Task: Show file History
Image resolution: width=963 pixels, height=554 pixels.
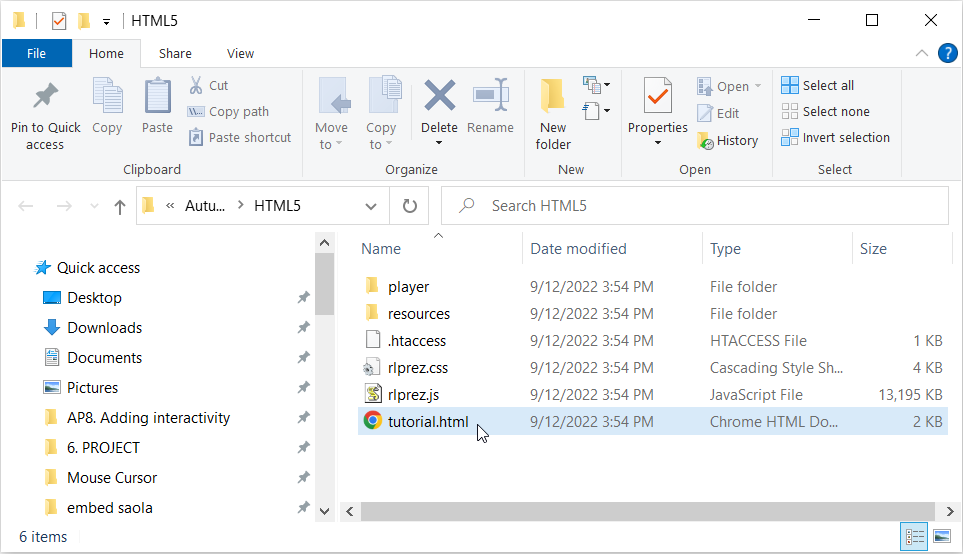Action: click(728, 141)
